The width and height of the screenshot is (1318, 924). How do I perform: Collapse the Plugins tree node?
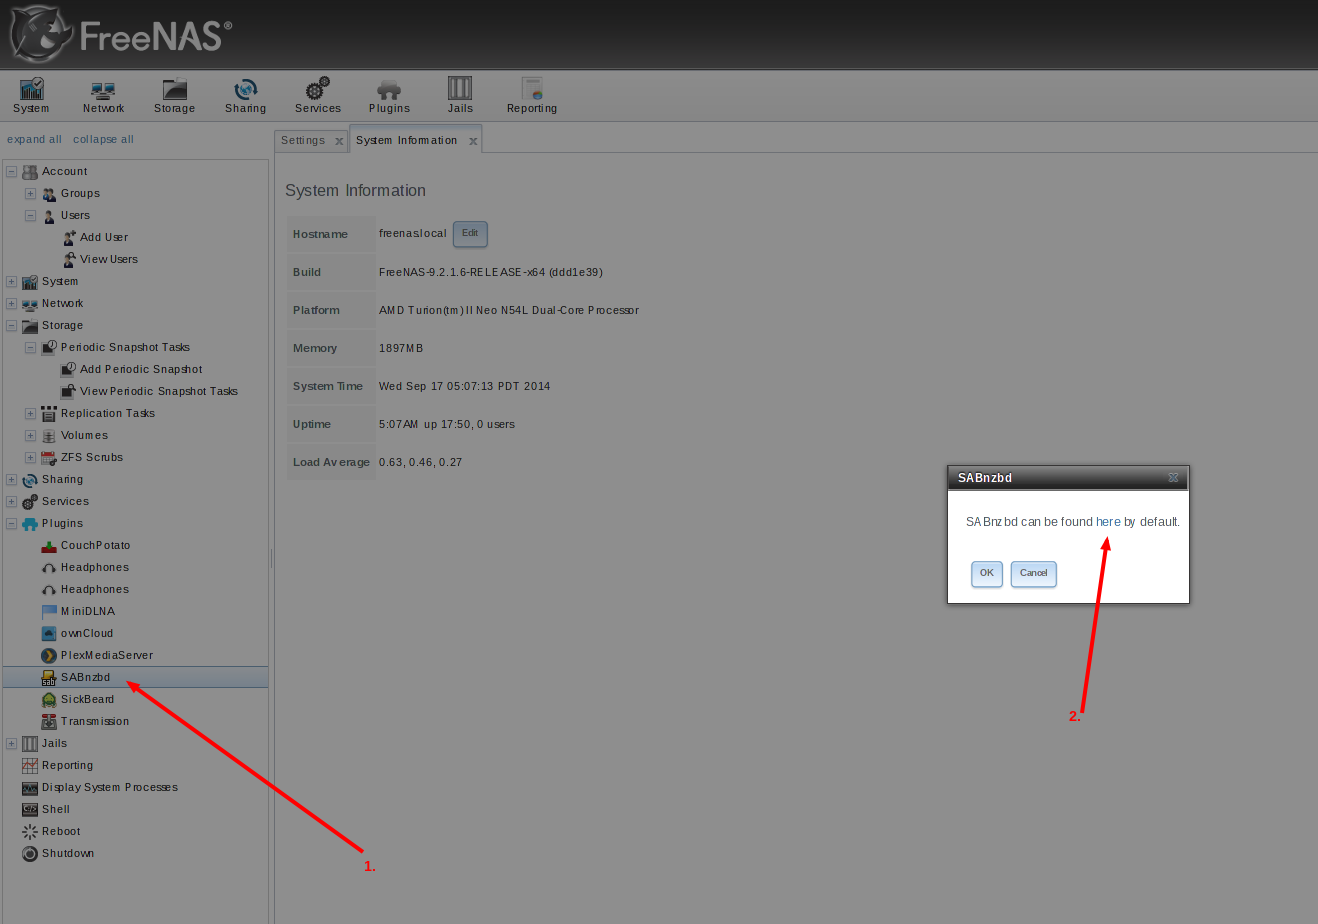12,524
